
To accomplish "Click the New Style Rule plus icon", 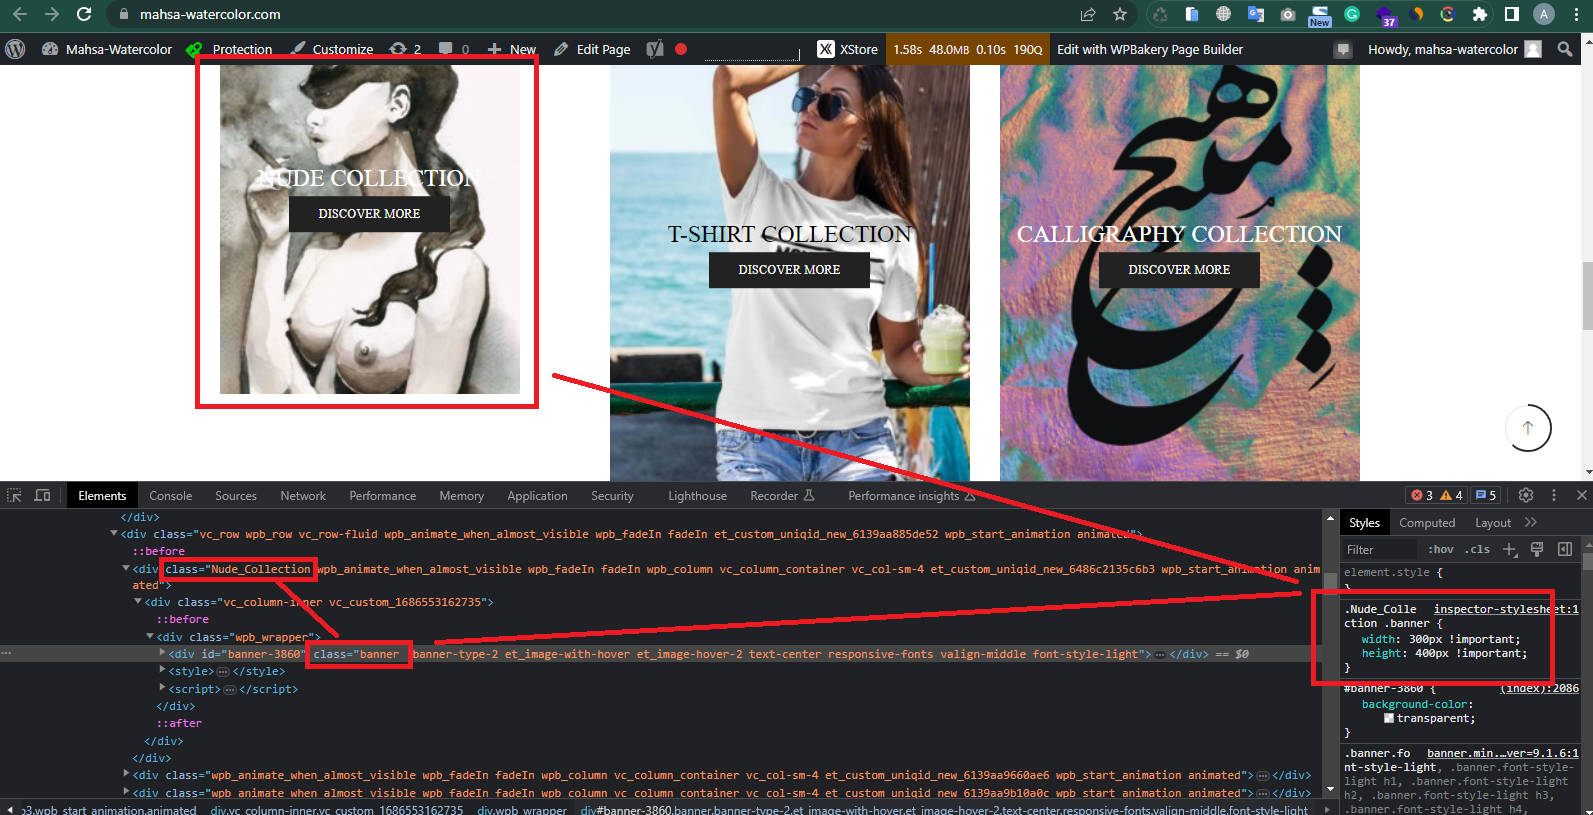I will [x=1510, y=549].
